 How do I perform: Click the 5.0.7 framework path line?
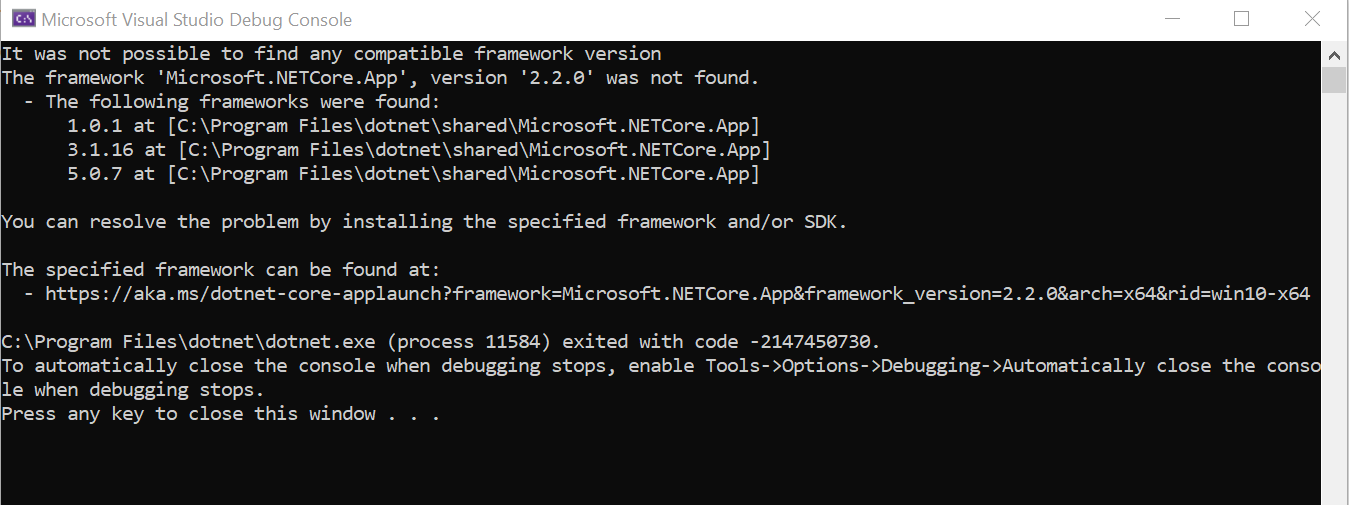[413, 174]
